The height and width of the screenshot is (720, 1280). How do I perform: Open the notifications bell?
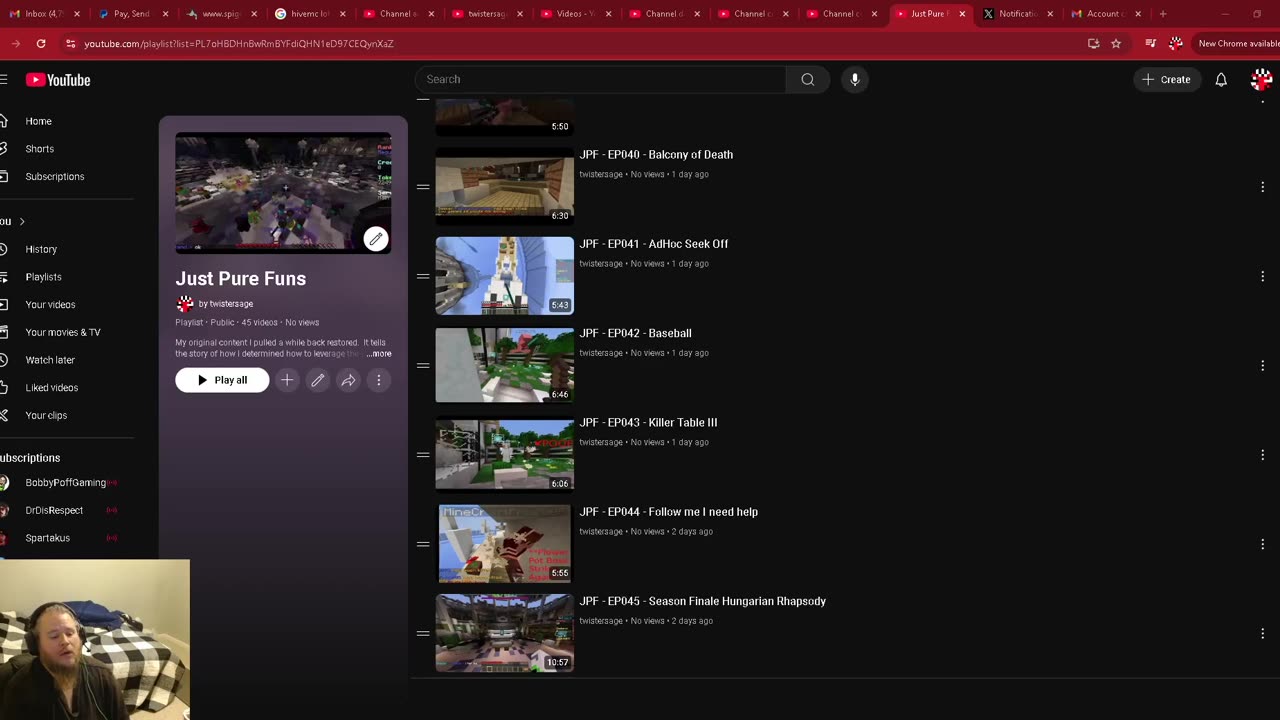1221,79
